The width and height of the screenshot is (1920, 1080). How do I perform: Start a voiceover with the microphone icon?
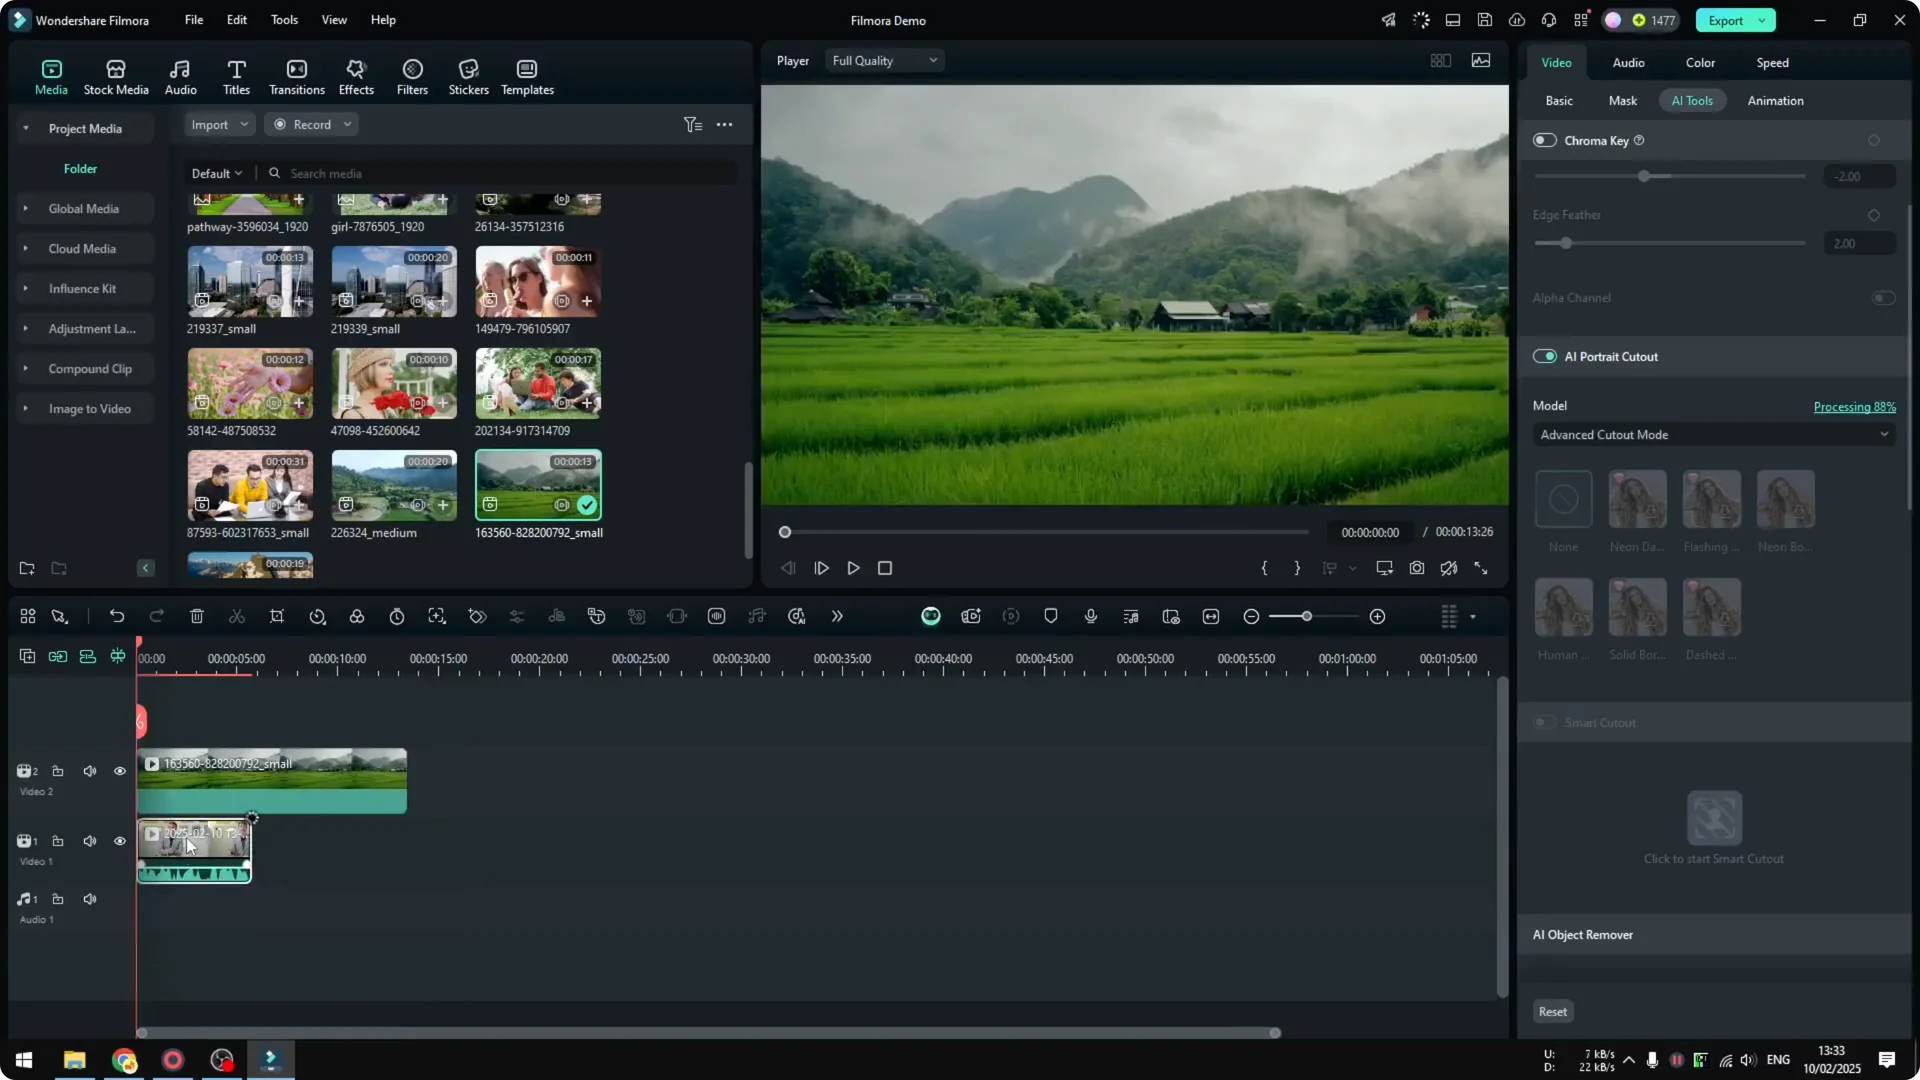tap(1090, 616)
